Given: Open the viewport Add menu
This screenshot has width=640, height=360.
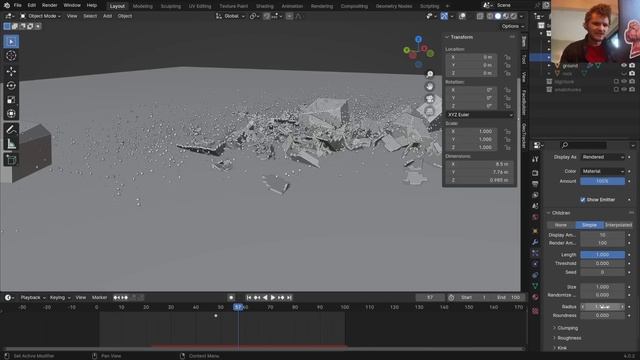Looking at the screenshot, I should click(x=107, y=16).
